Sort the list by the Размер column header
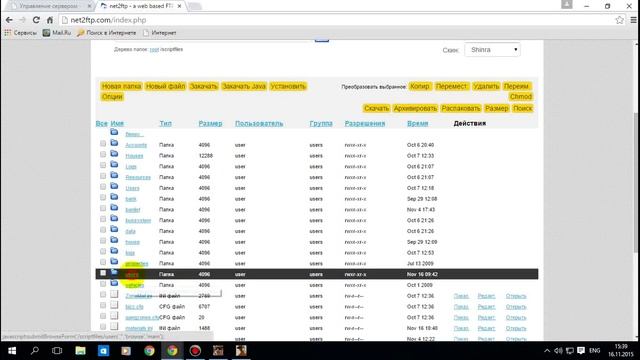 [210, 123]
